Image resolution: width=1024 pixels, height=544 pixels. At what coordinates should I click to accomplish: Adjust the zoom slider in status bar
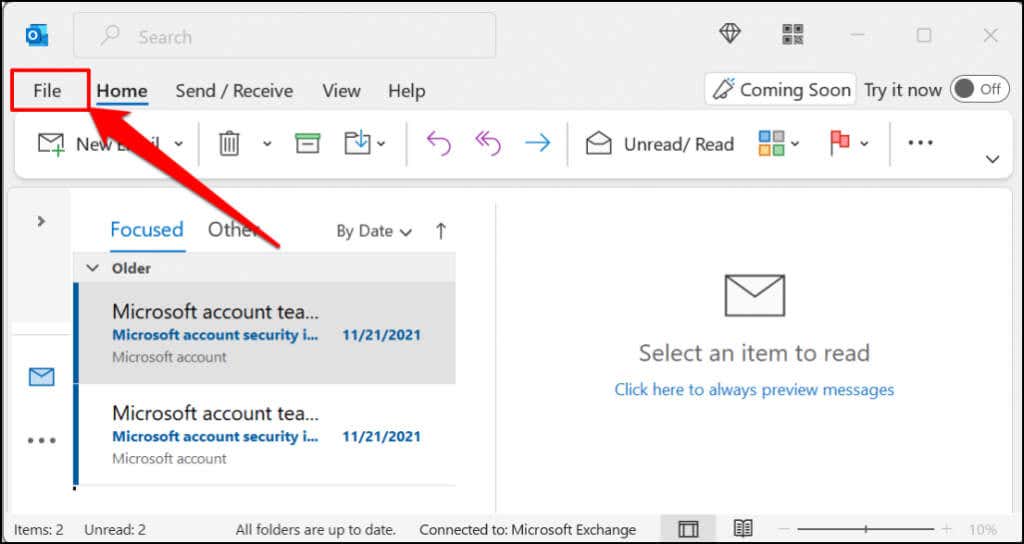click(866, 529)
